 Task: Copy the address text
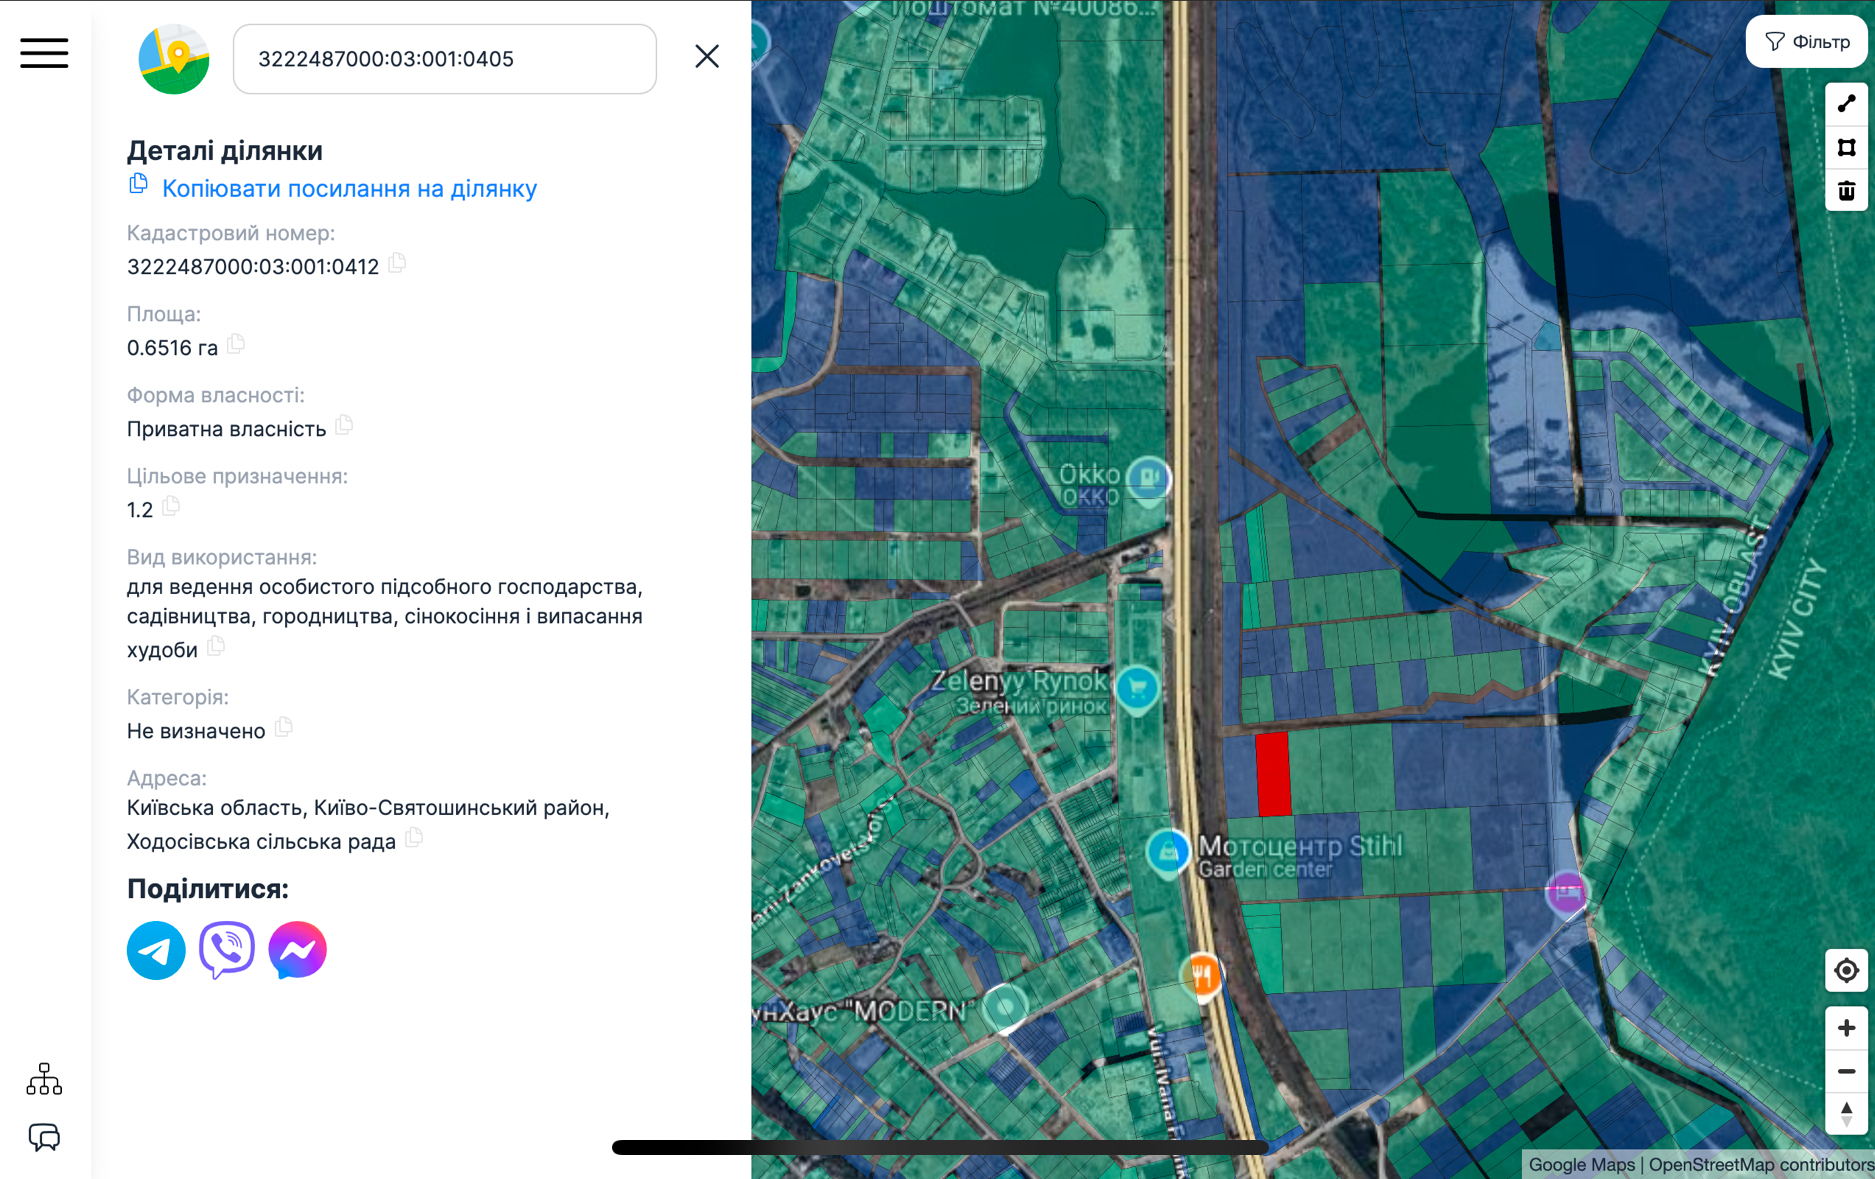(x=414, y=837)
